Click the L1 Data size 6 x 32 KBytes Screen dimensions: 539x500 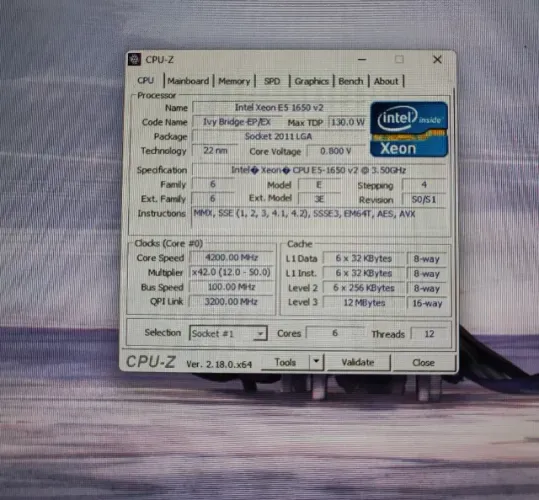point(364,258)
